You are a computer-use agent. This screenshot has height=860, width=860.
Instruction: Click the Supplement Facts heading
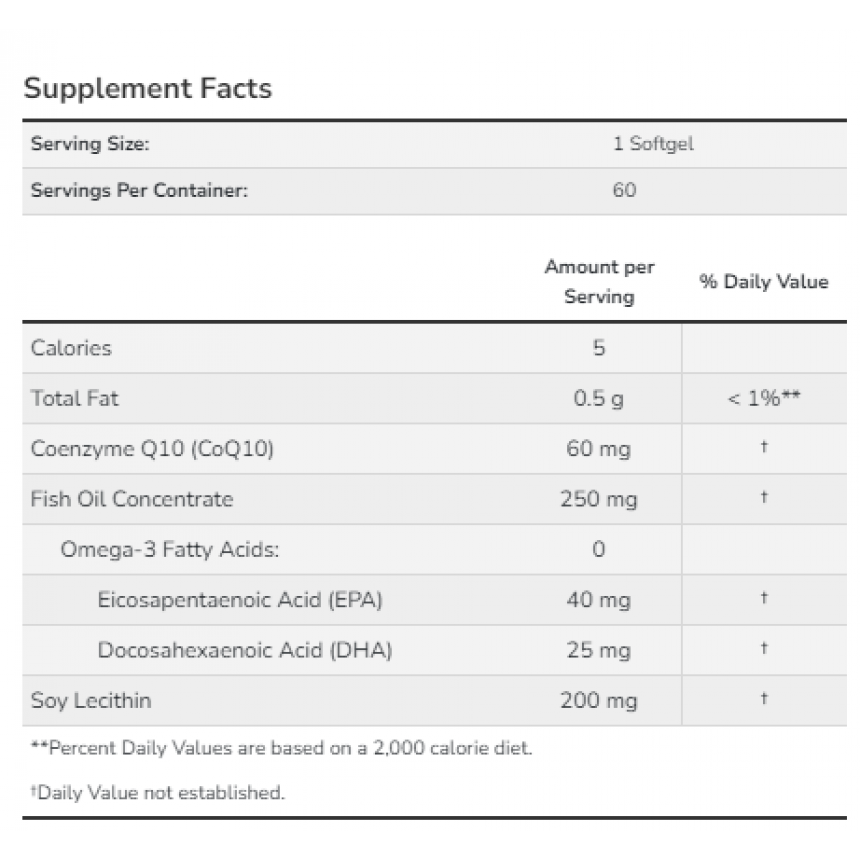(148, 88)
